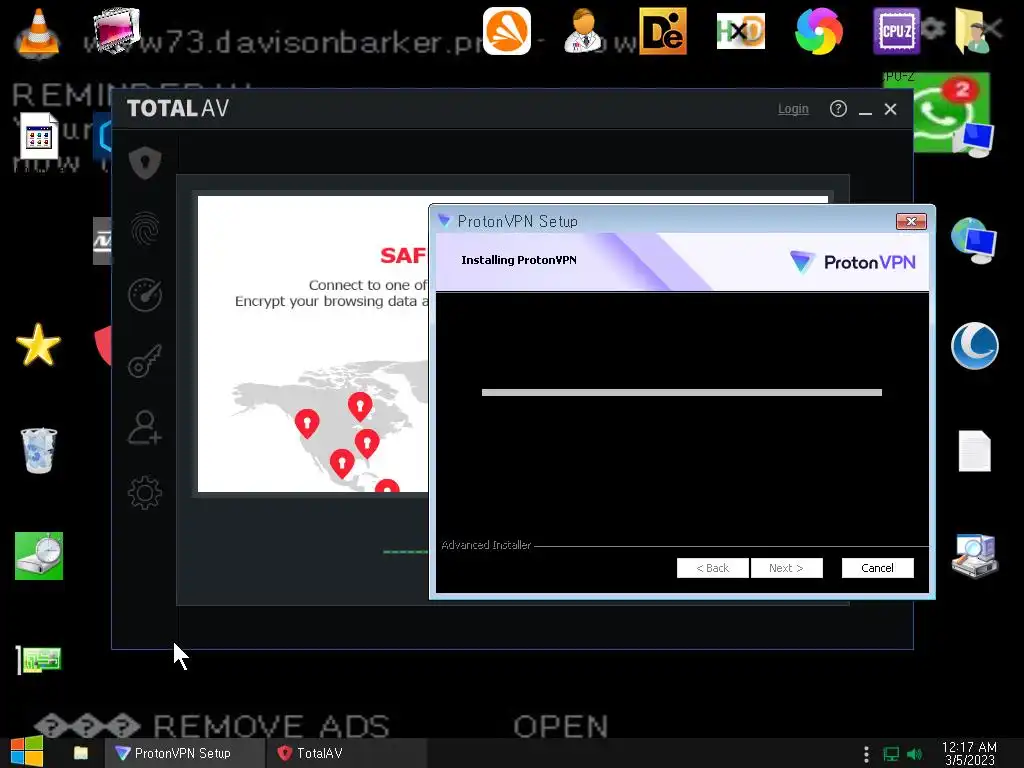Launch the yellow De desktop icon

663,31
